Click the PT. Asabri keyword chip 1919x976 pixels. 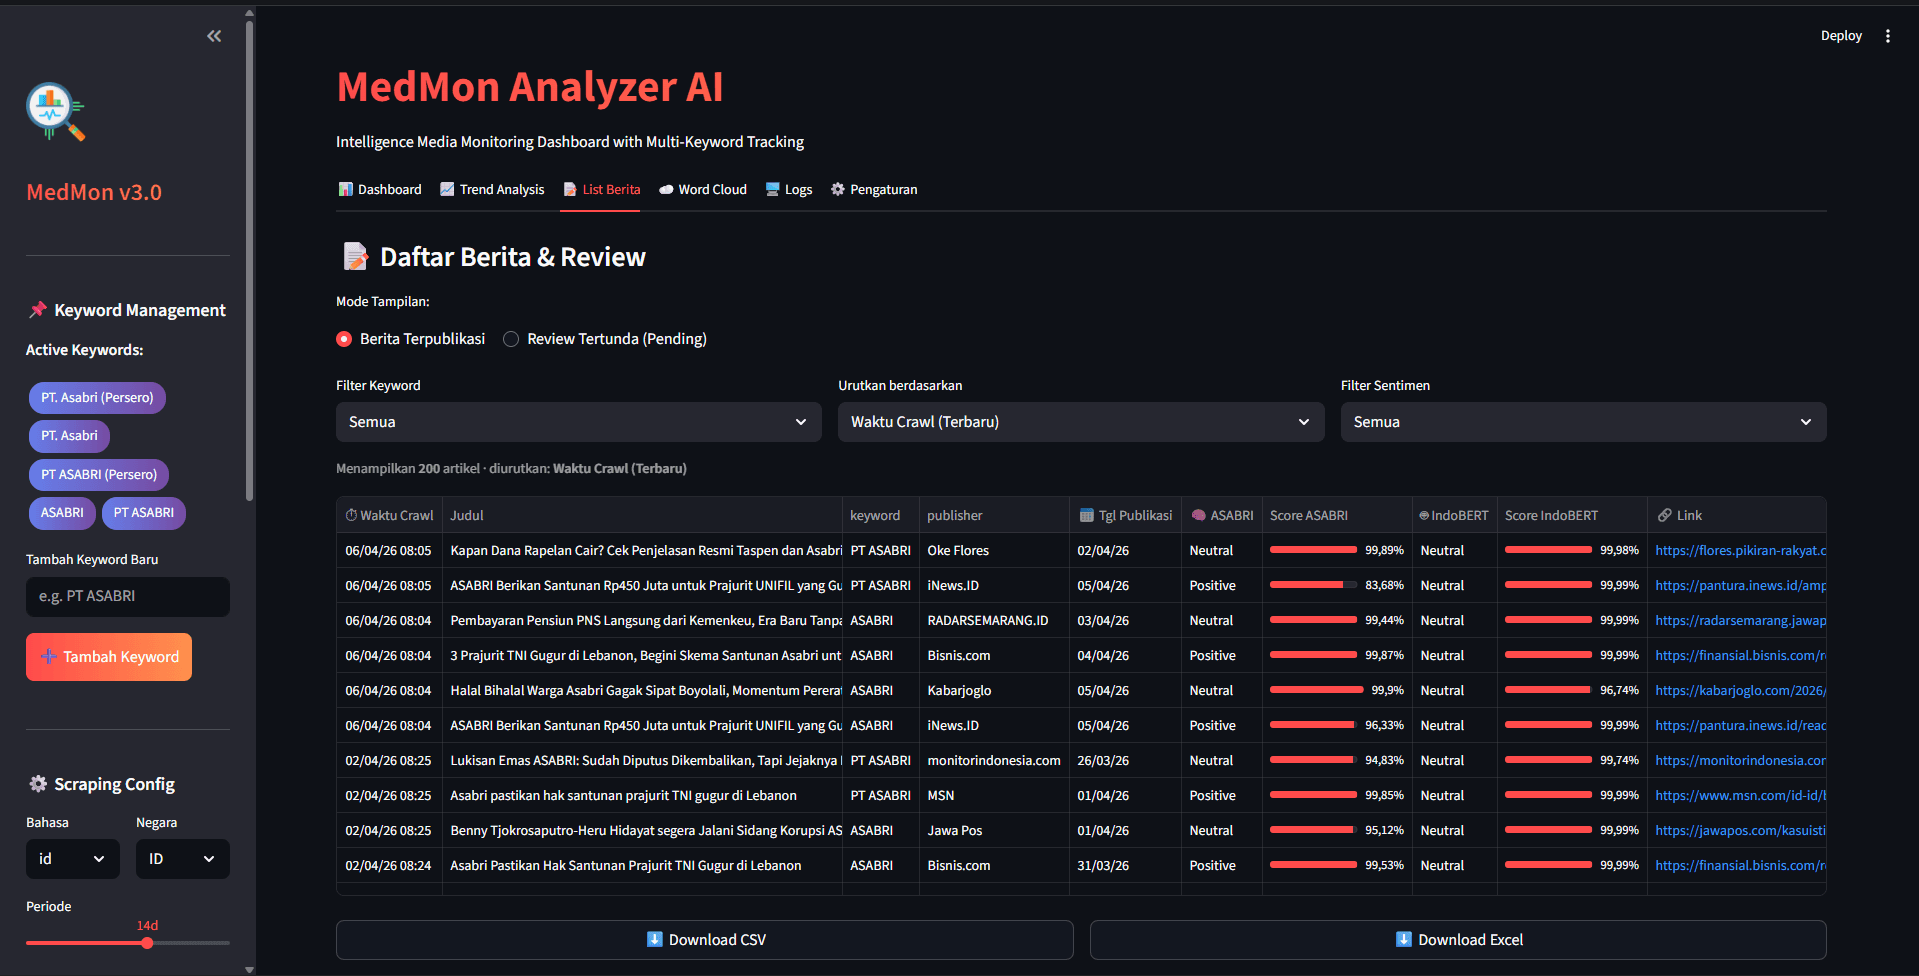[69, 436]
